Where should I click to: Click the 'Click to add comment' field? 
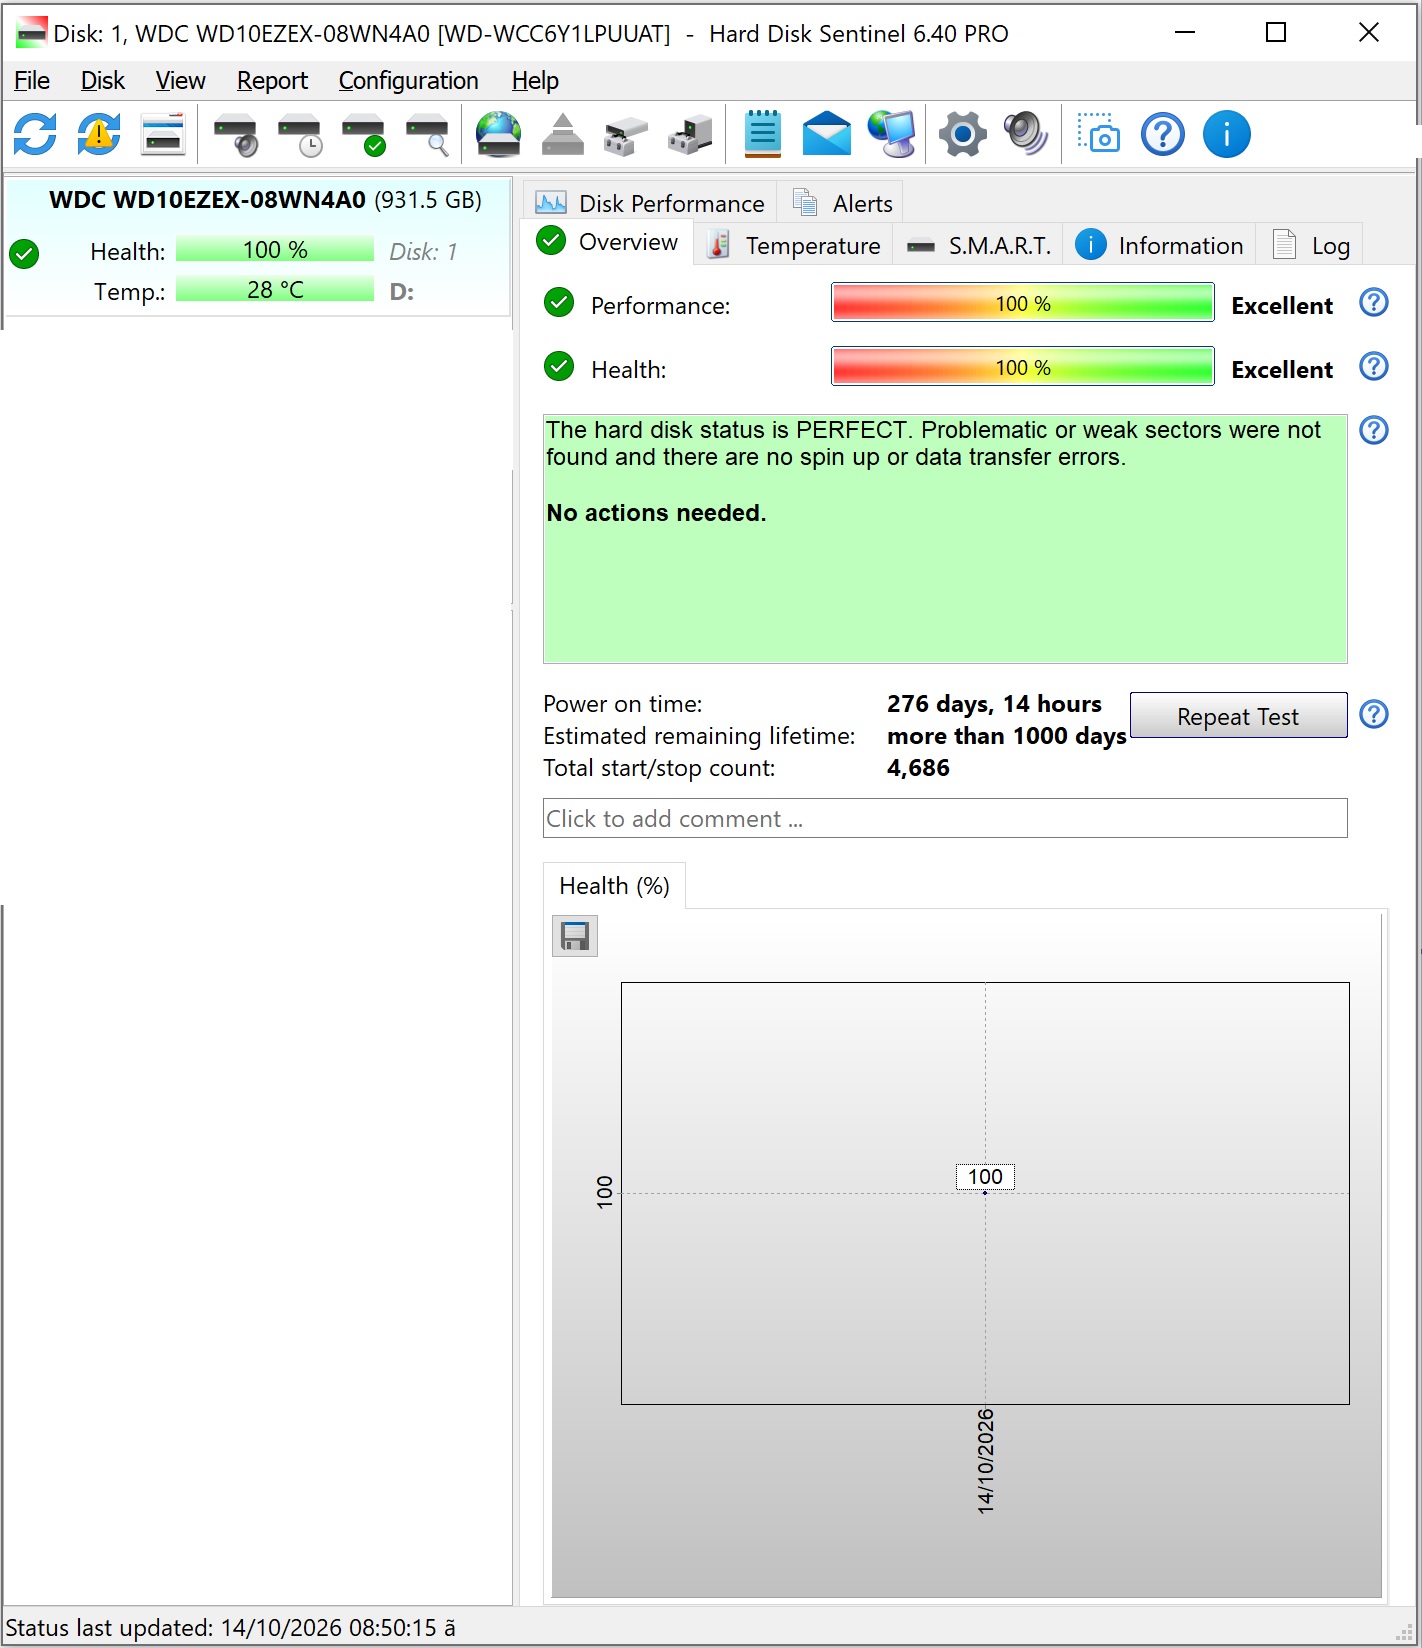point(945,818)
